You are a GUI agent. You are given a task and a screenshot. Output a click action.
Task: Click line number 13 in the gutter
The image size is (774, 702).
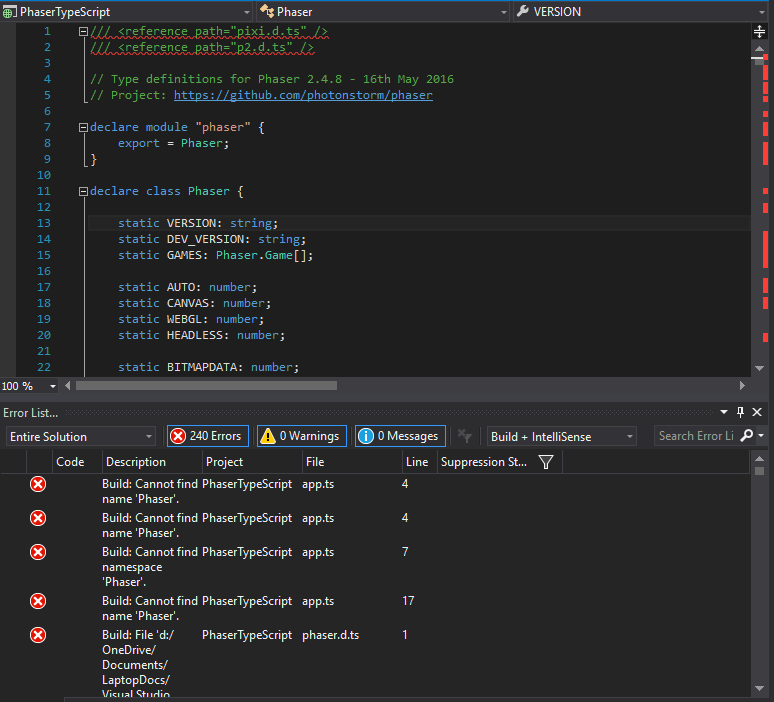pos(44,223)
